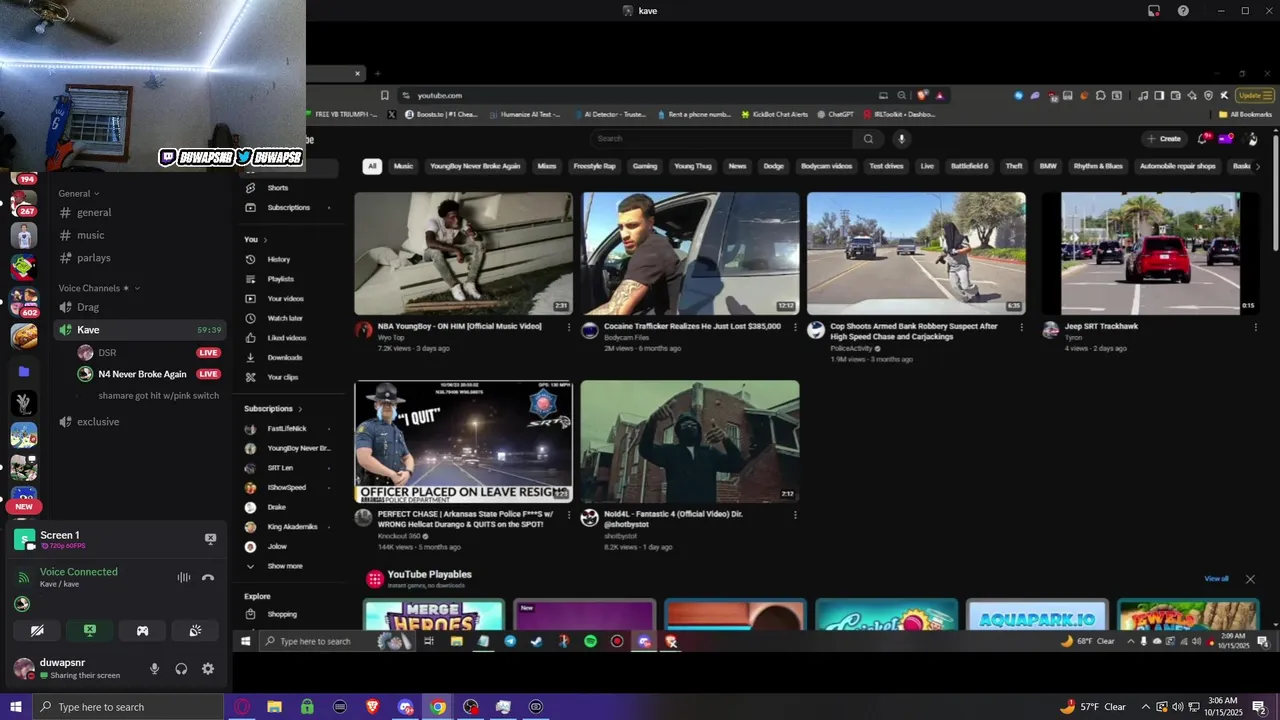Screen dimensions: 1280x720
Task: Open Discord user settings gear
Action: click(208, 669)
